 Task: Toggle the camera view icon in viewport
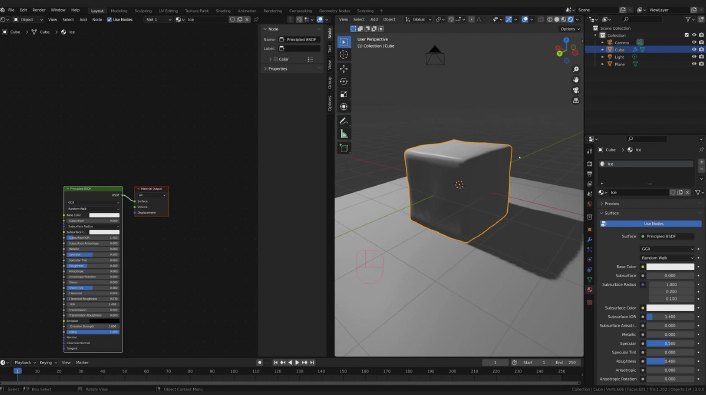[576, 90]
